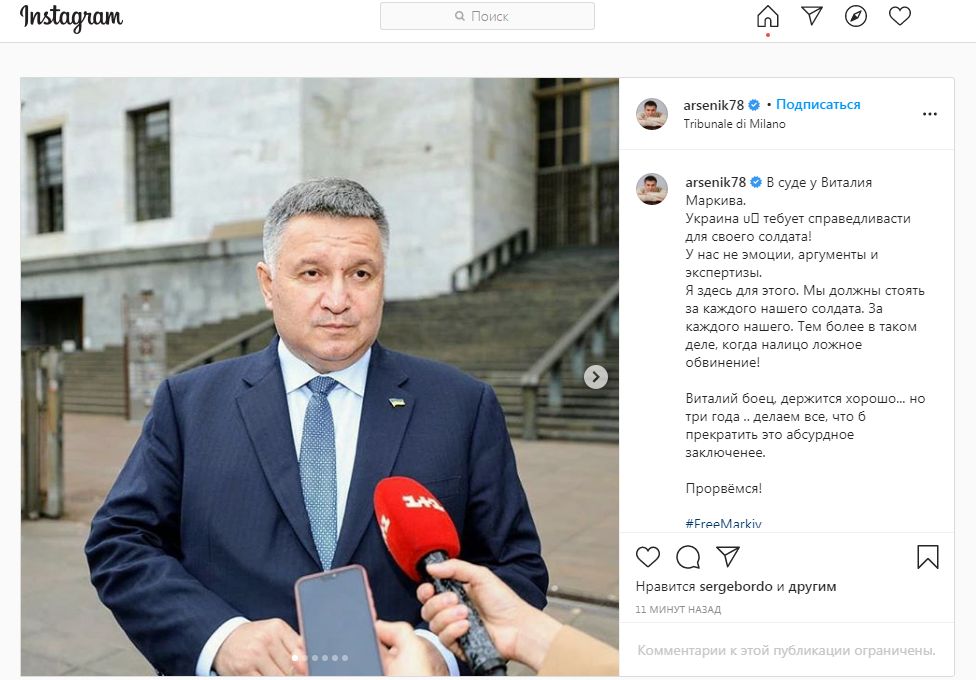Open arsenik78 username link in caption

coord(715,182)
